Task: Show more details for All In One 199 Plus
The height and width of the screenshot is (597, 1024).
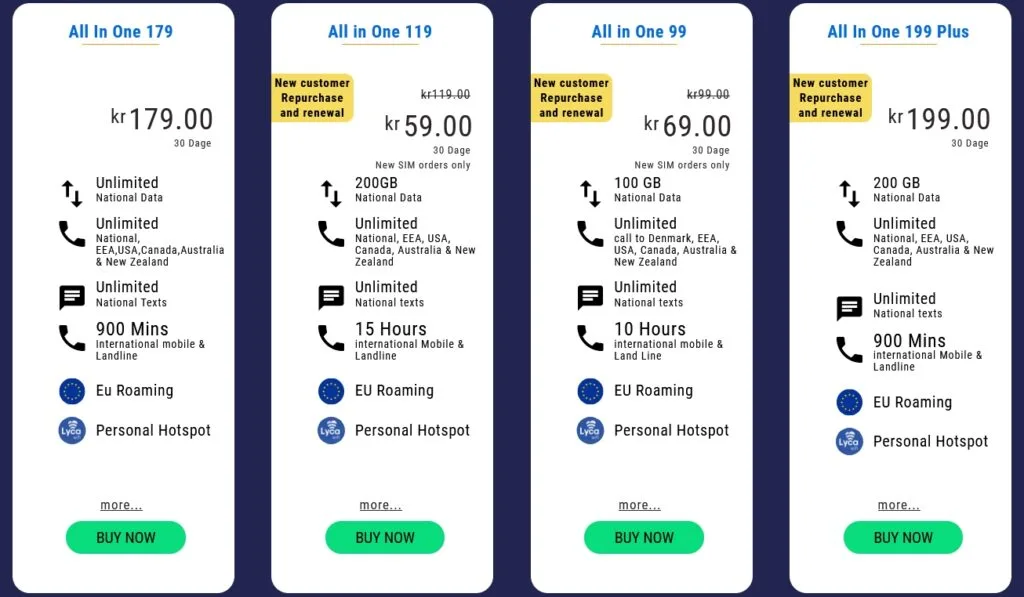Action: (899, 505)
